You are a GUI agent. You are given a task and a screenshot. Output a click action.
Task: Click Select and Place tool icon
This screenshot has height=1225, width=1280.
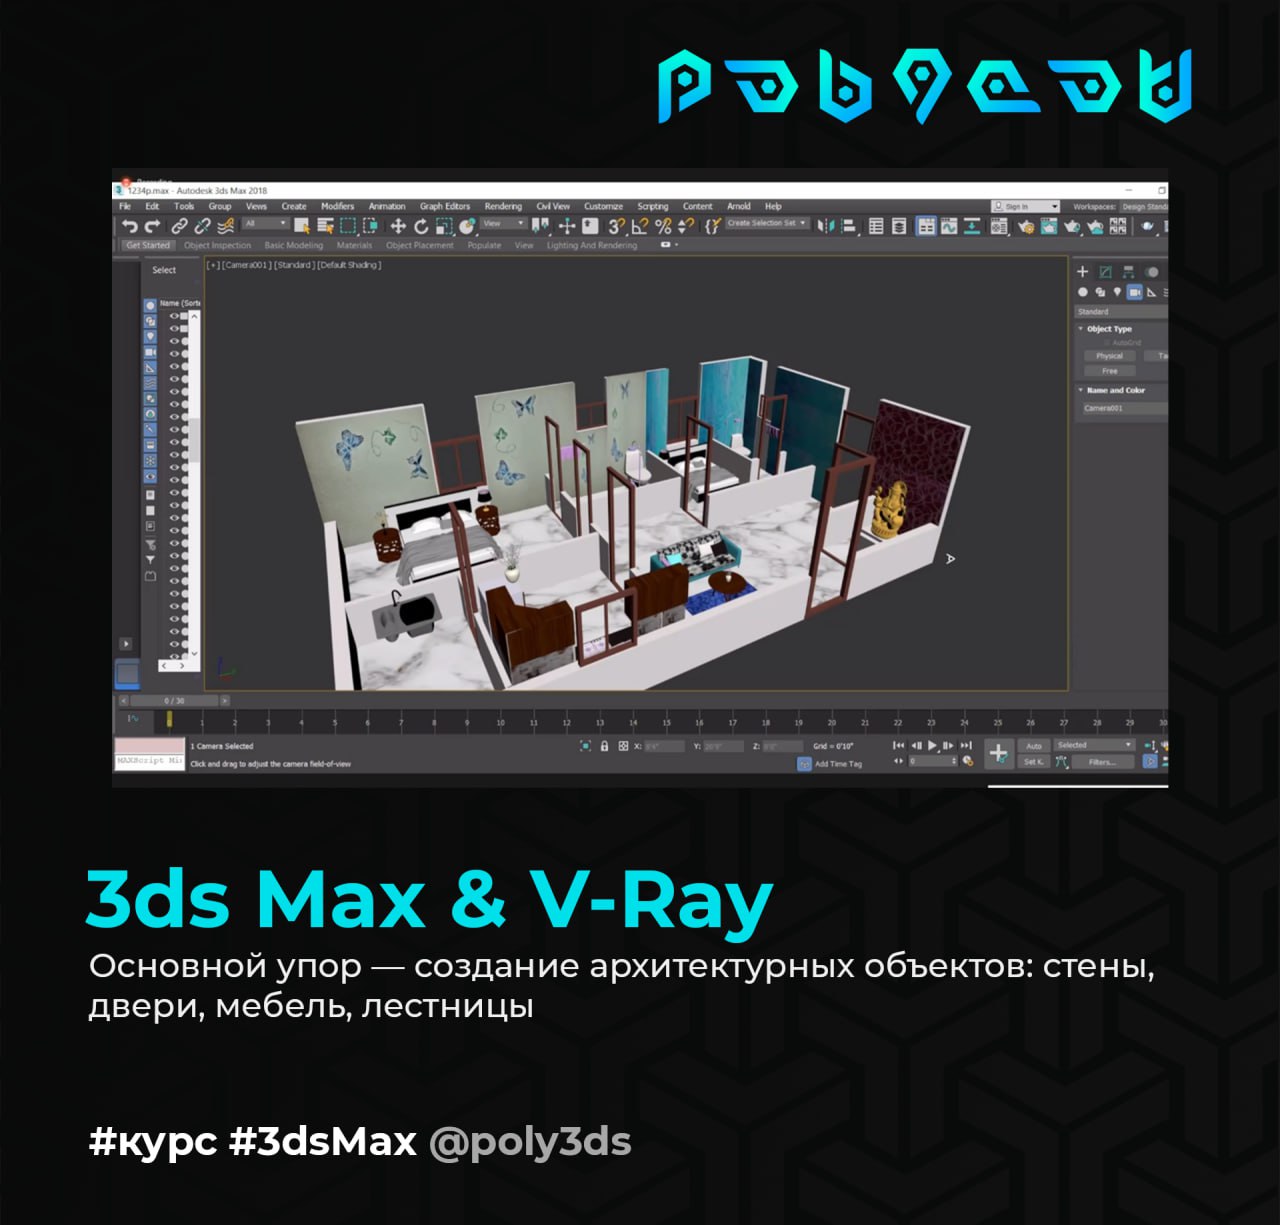pos(467,226)
